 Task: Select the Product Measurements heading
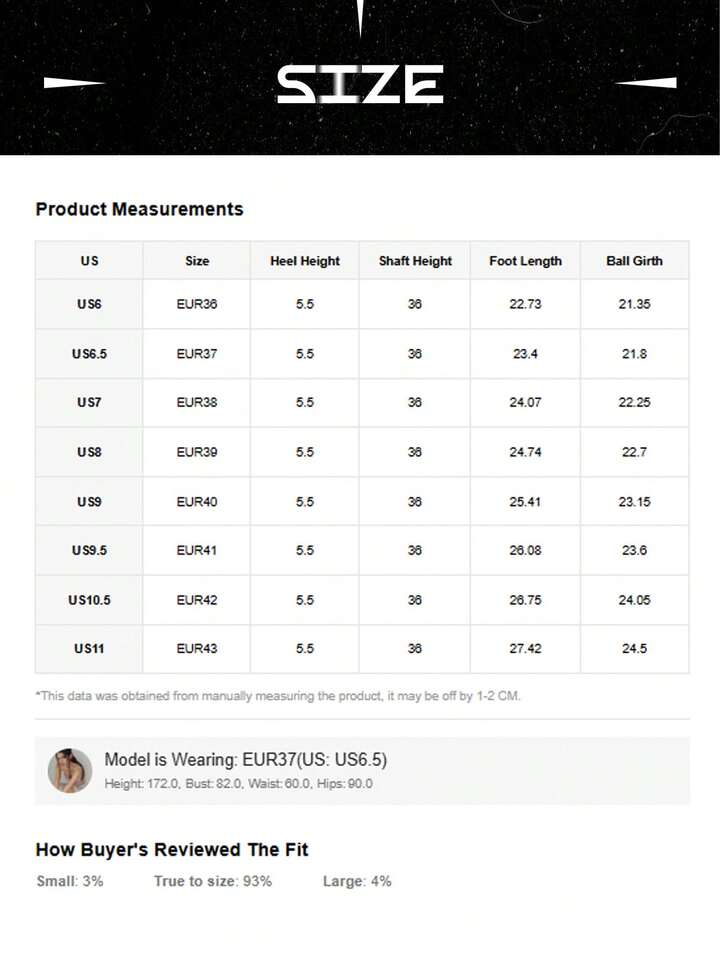click(x=139, y=209)
